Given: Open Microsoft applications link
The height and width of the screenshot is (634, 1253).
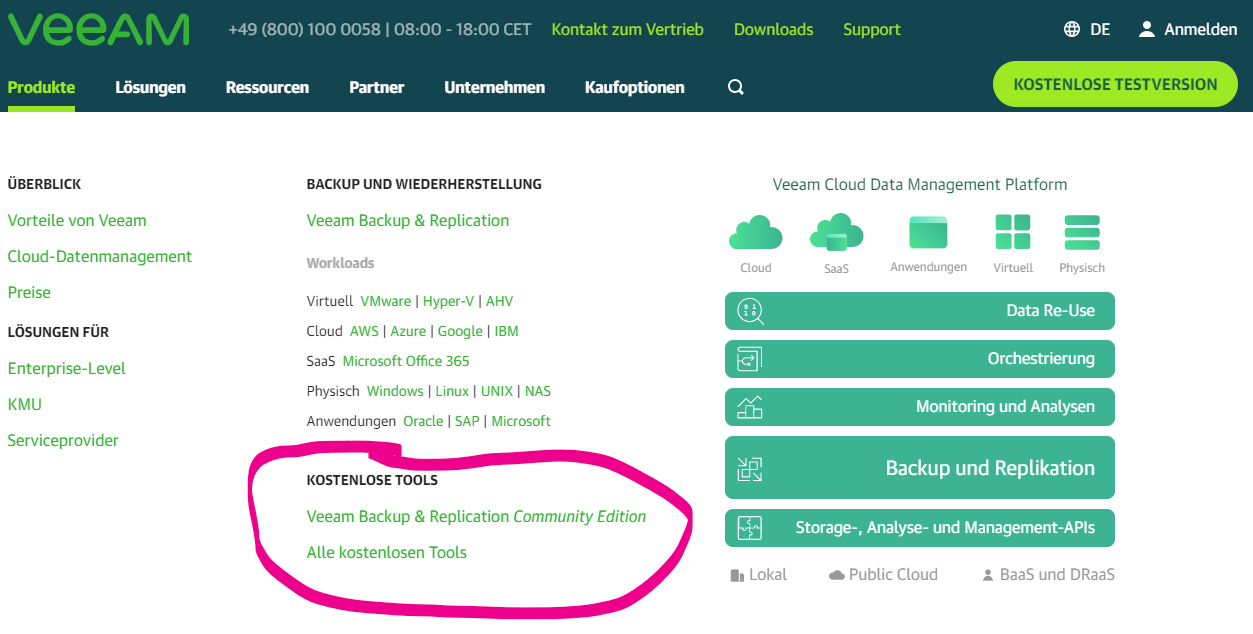Looking at the screenshot, I should pyautogui.click(x=521, y=421).
